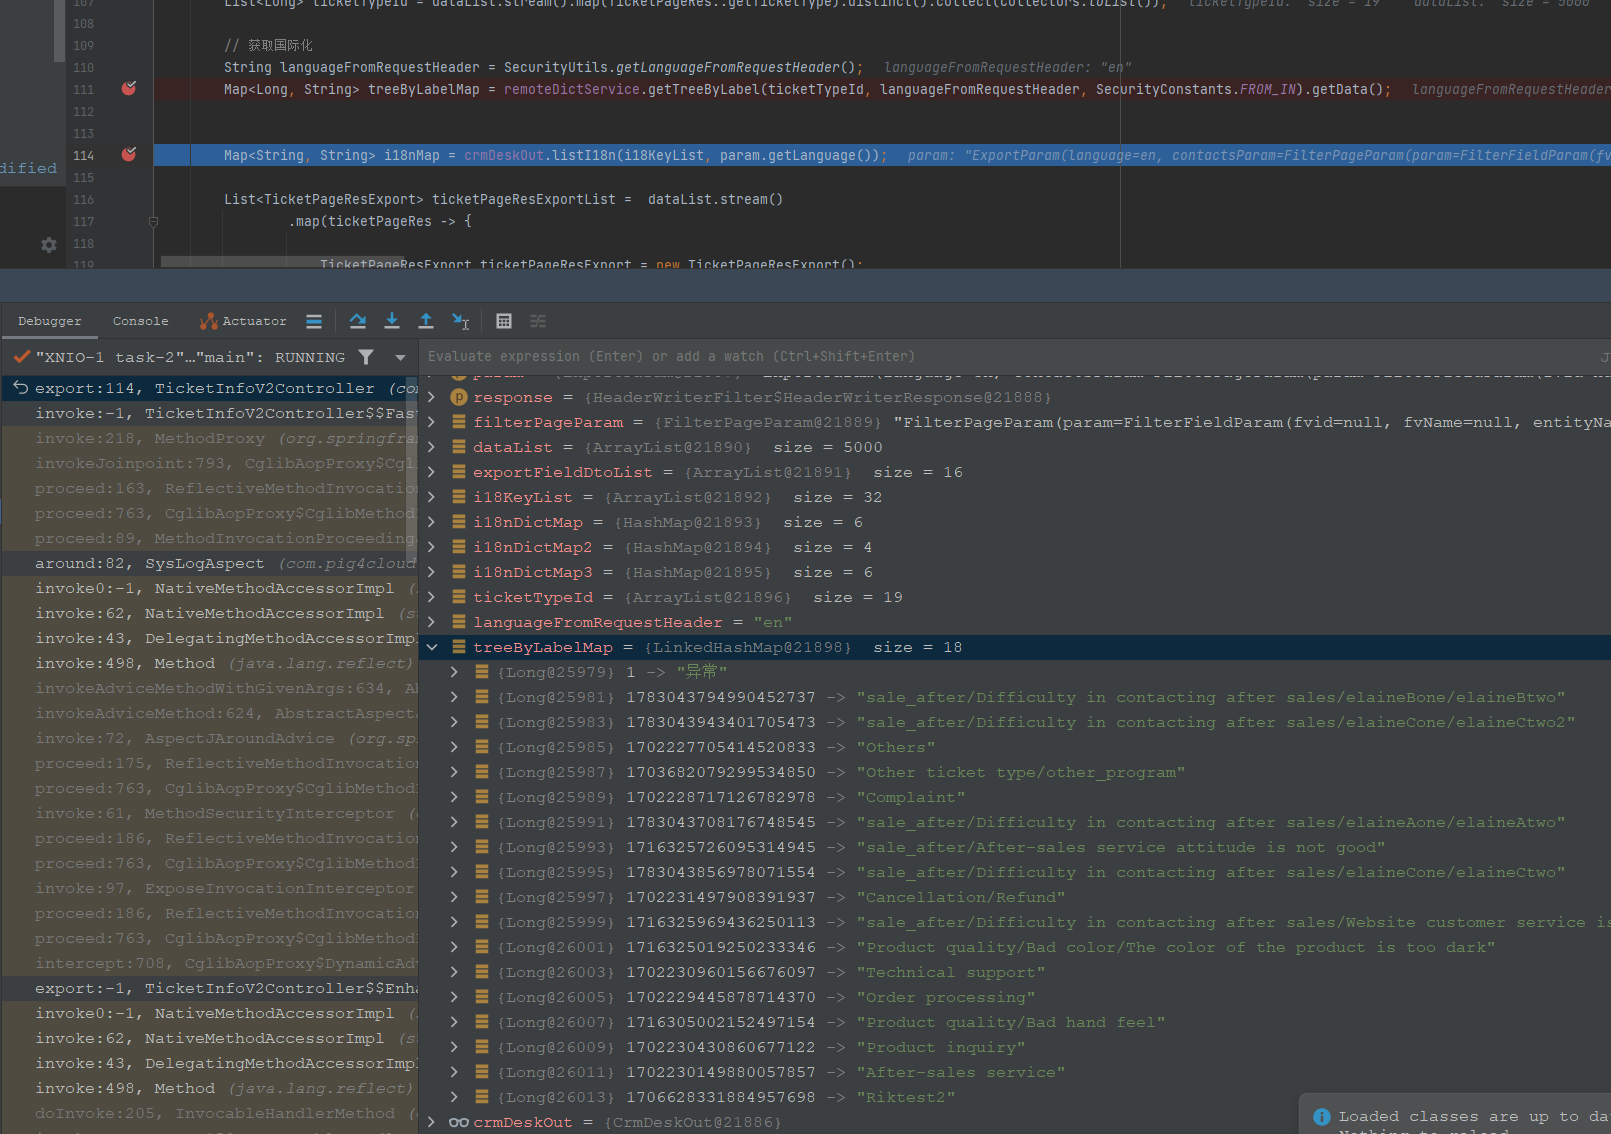Image resolution: width=1611 pixels, height=1134 pixels.
Task: Expand the exportFieldDtoList variable node
Action: pyautogui.click(x=432, y=472)
